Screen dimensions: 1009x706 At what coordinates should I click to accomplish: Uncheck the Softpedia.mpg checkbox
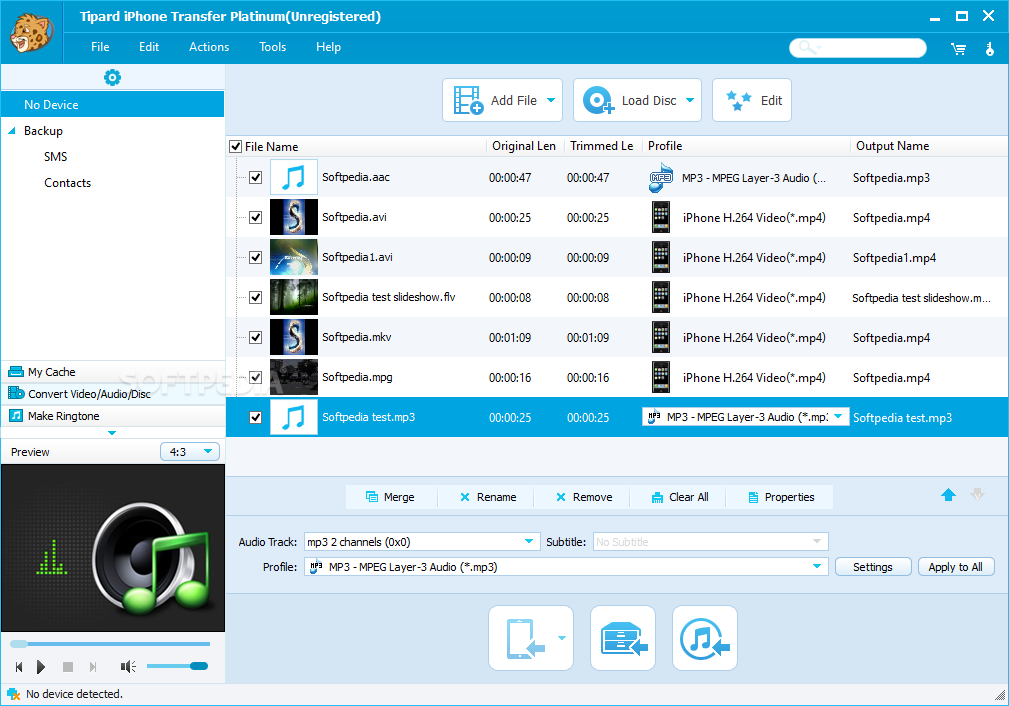255,377
